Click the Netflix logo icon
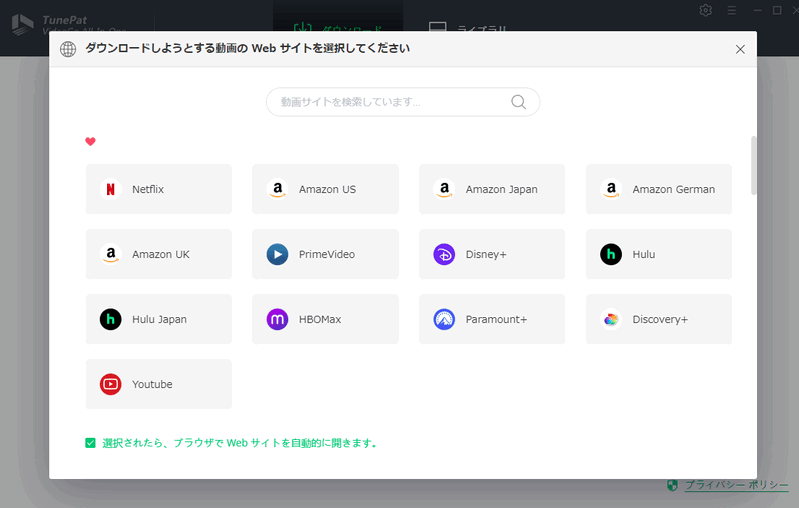The height and width of the screenshot is (508, 799). [110, 189]
